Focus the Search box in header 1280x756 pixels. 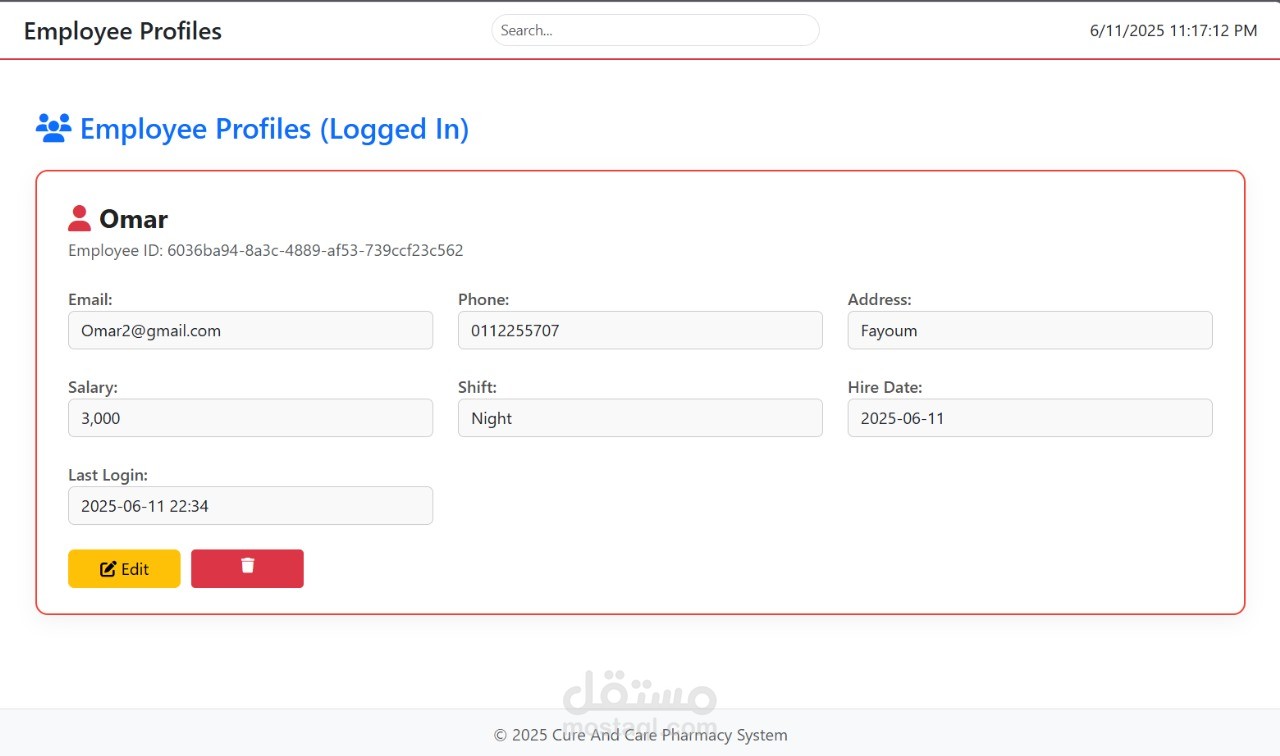pos(655,30)
